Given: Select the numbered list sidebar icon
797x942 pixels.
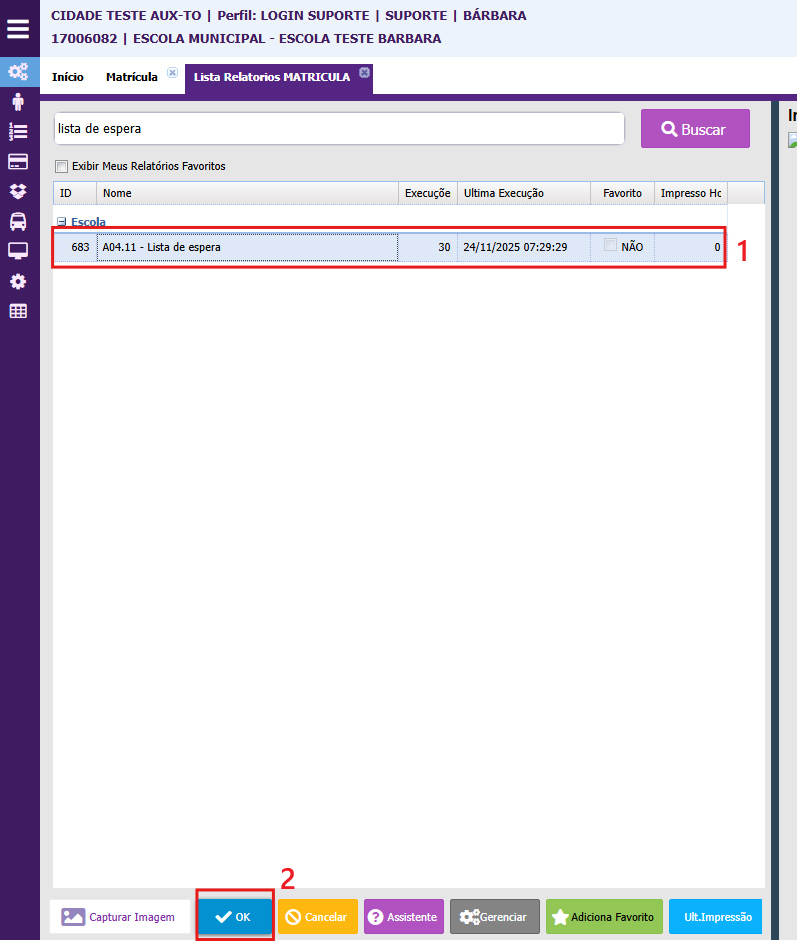Looking at the screenshot, I should 18,131.
